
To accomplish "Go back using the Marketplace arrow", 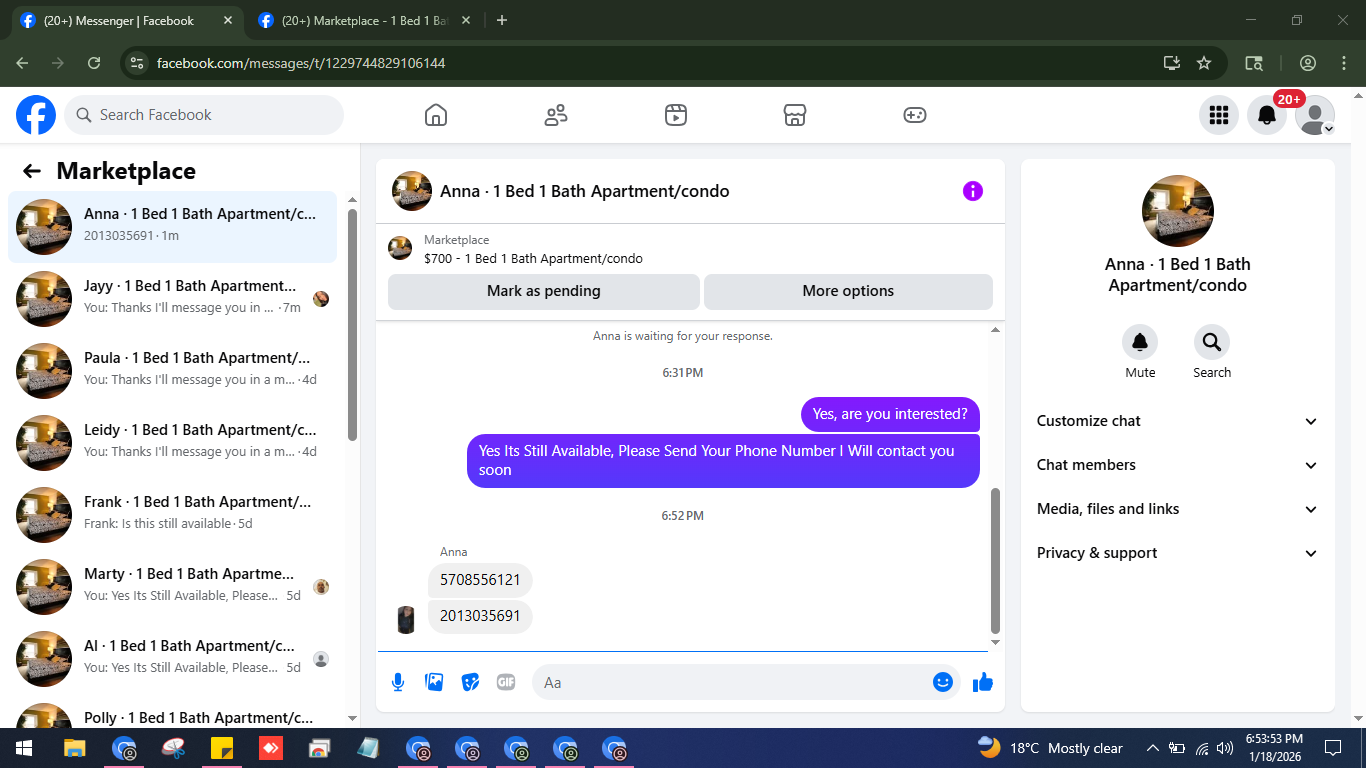I will coord(32,171).
